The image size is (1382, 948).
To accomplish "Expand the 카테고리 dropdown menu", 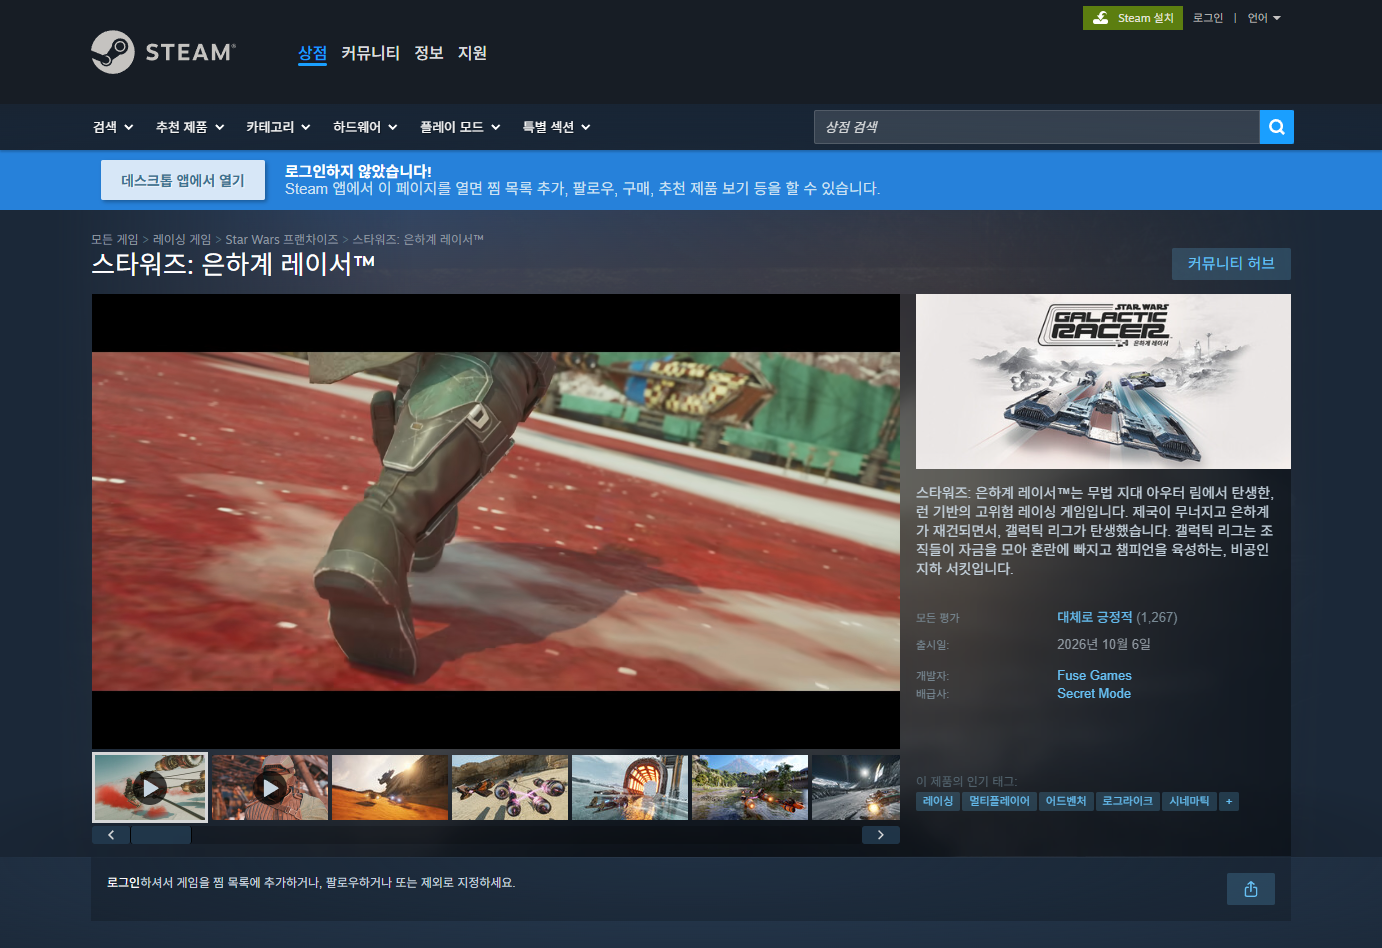I will (x=278, y=127).
